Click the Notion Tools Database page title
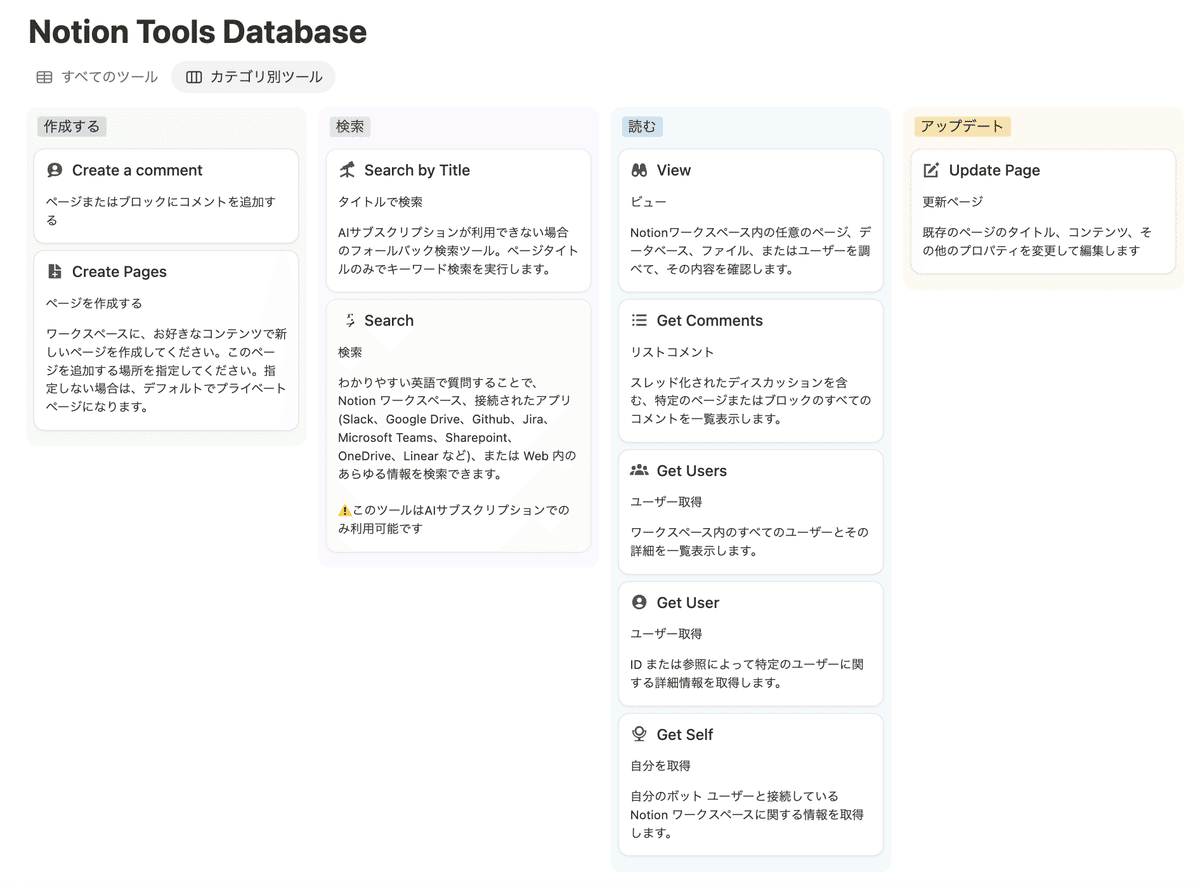The height and width of the screenshot is (885, 1200). tap(198, 32)
